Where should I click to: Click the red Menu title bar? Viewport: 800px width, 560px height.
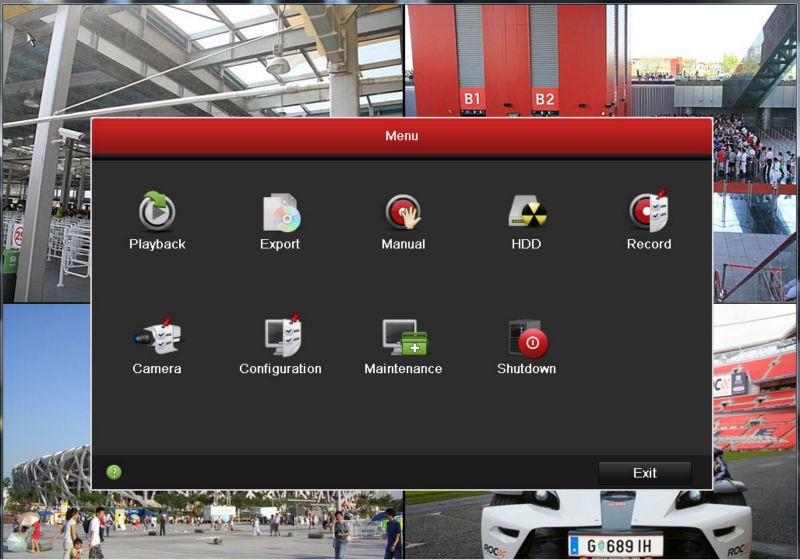[x=402, y=136]
